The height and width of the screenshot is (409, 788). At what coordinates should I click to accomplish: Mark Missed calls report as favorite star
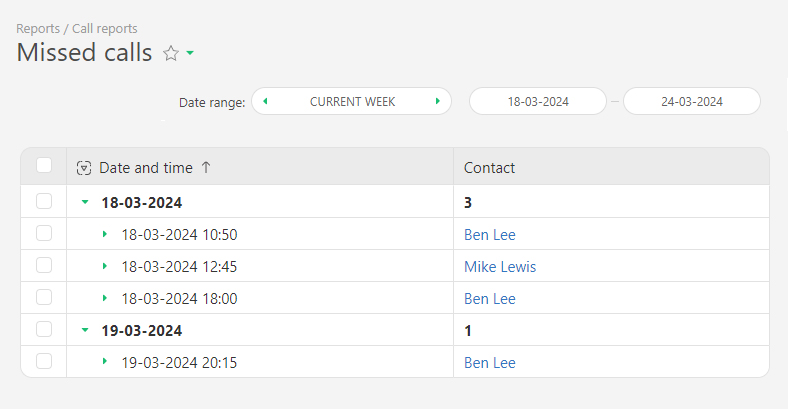click(x=170, y=54)
